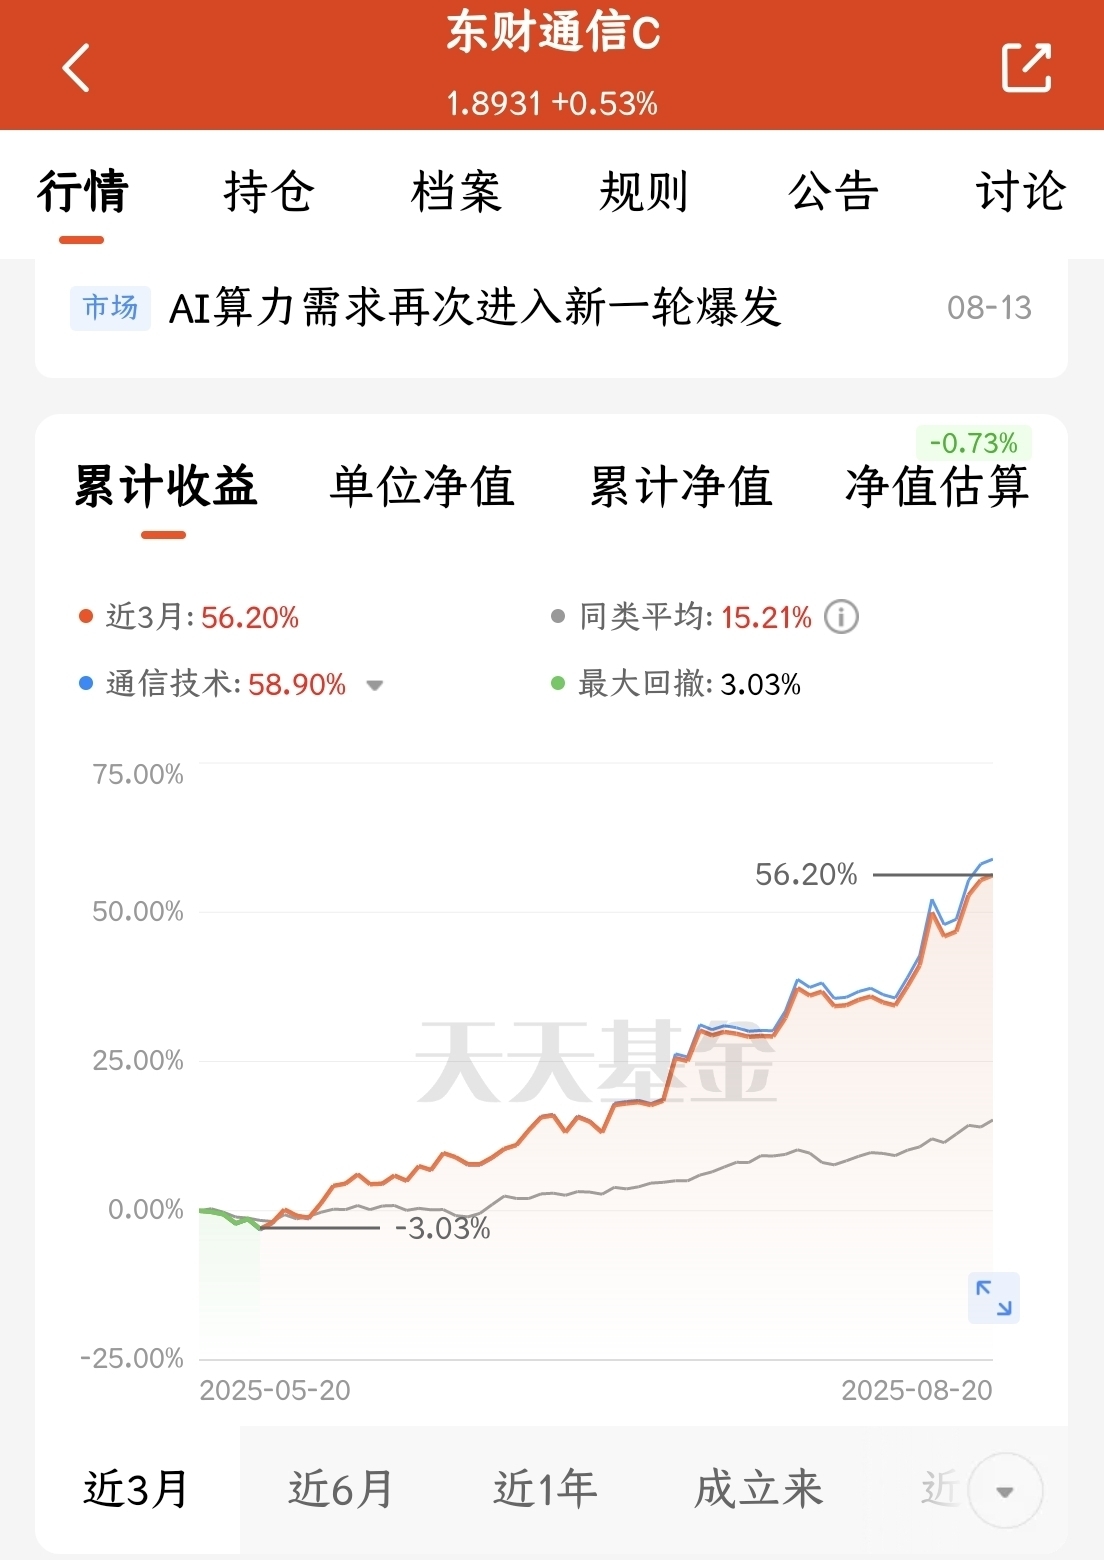Open the 档案 tab

(x=456, y=191)
